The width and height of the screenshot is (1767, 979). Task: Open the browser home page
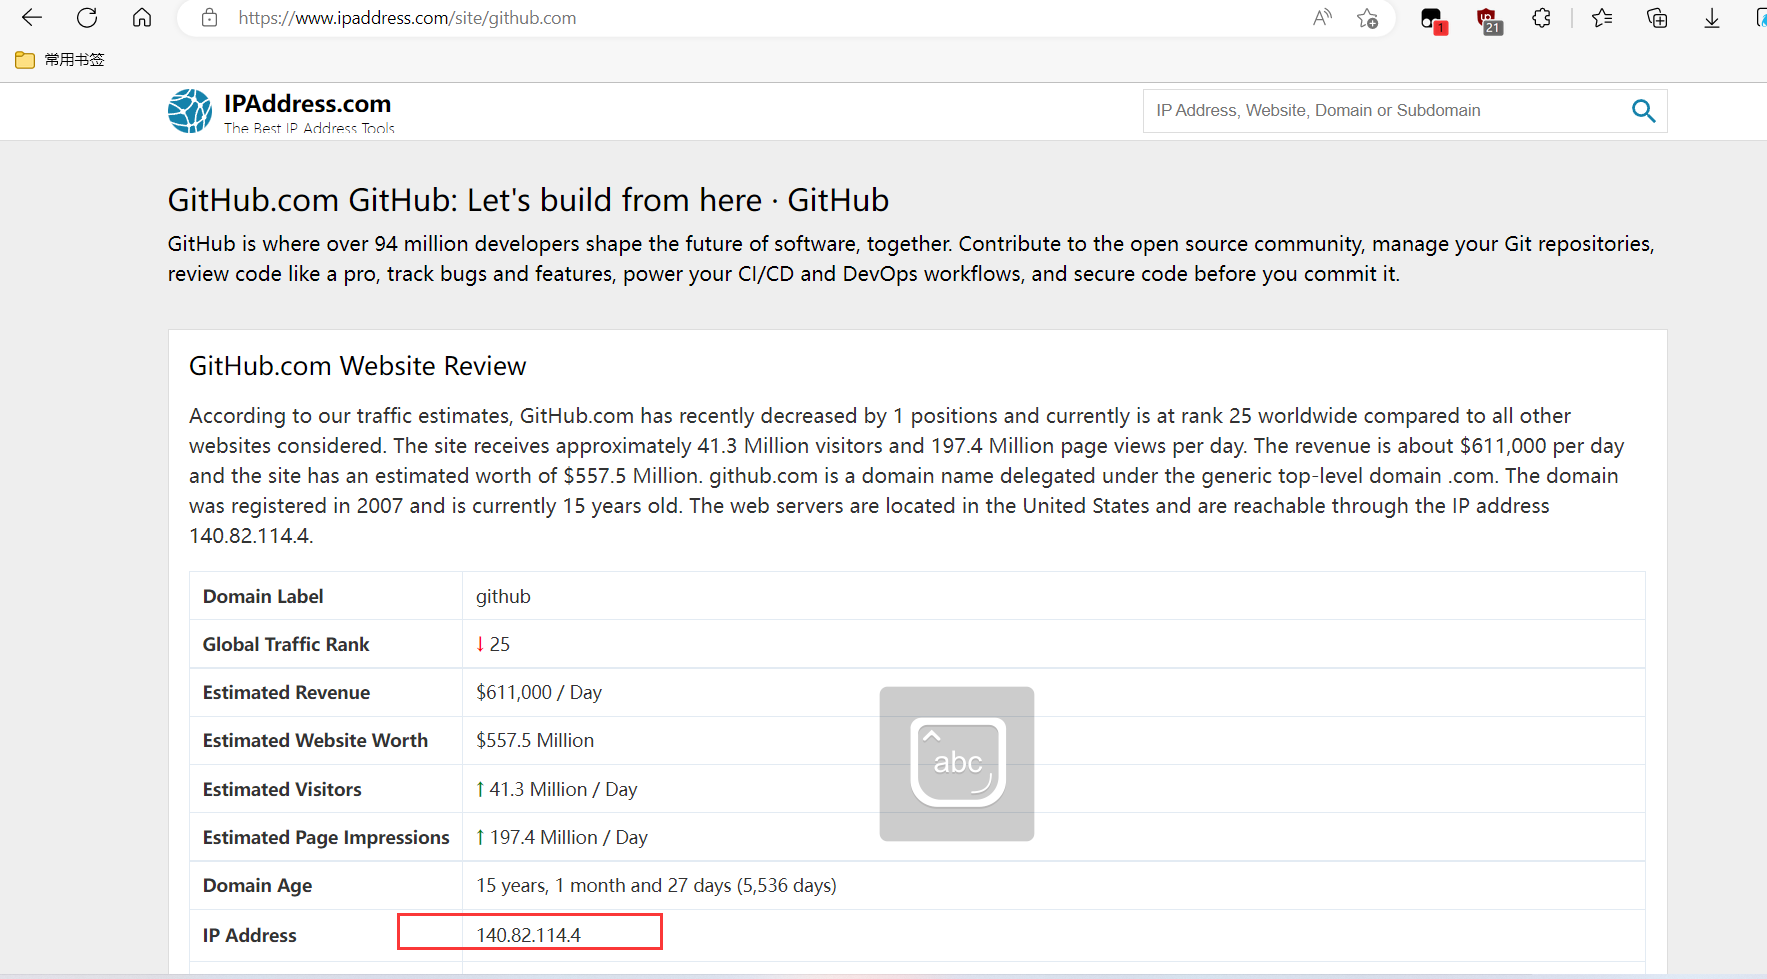[x=142, y=18]
